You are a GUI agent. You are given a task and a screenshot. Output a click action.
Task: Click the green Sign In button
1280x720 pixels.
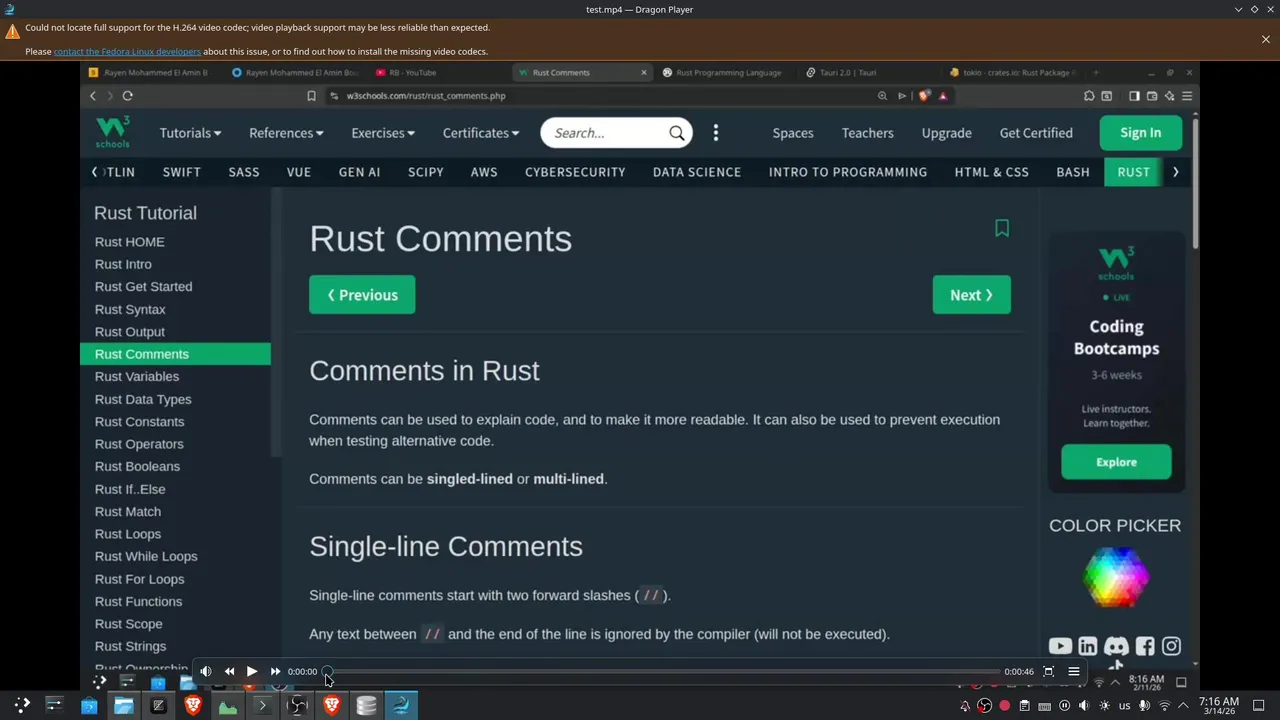1141,133
